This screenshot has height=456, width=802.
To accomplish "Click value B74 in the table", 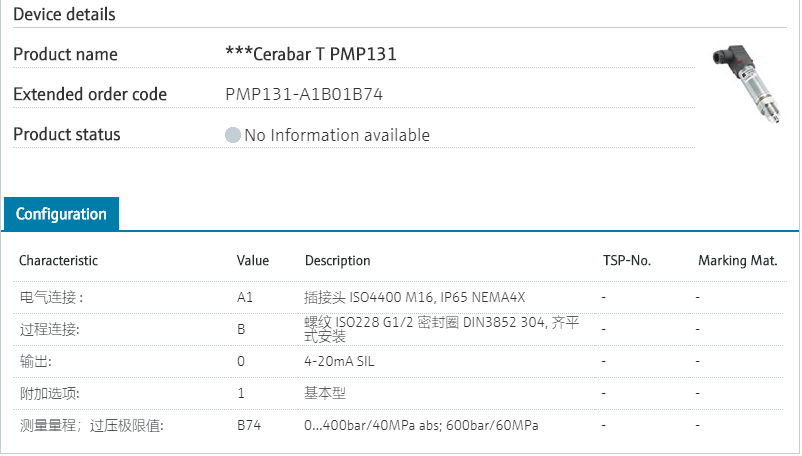I will (249, 425).
